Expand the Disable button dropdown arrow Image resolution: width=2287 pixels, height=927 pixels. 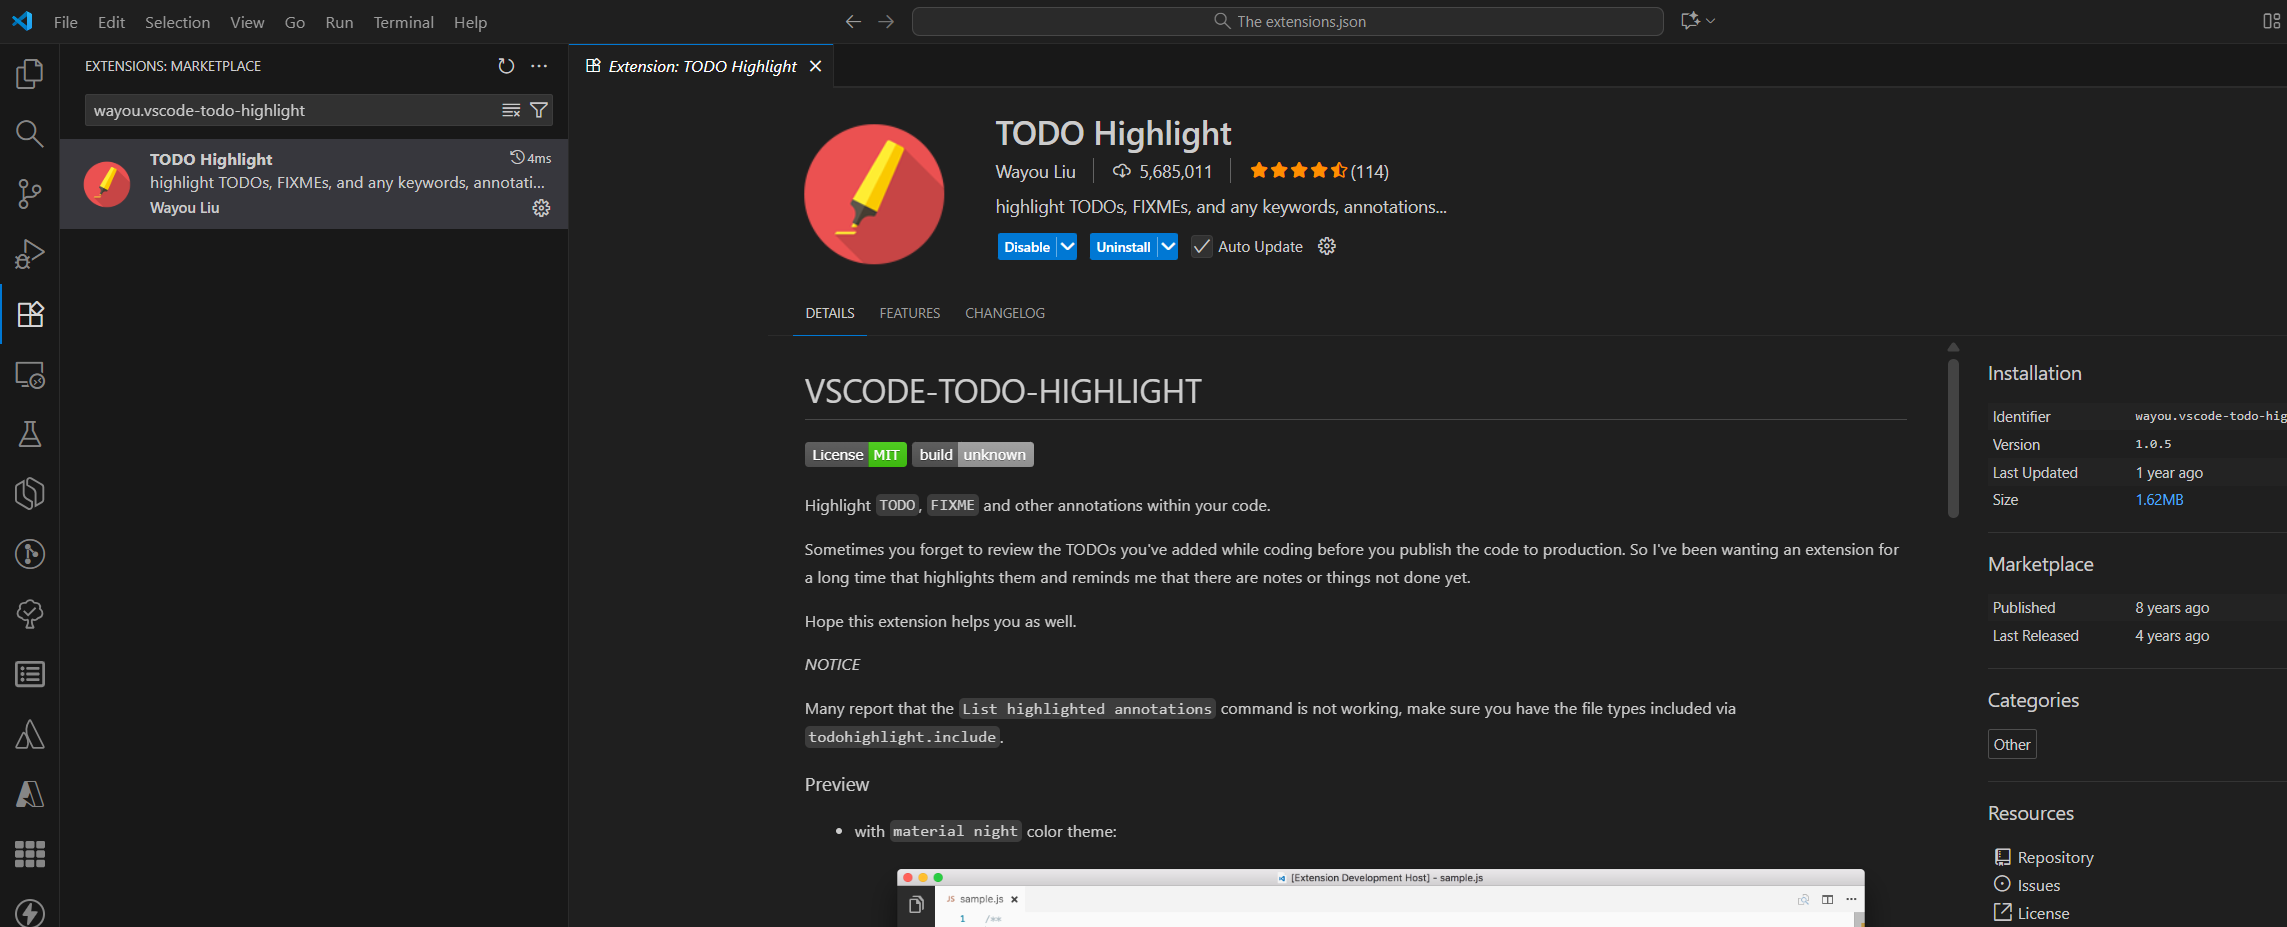(x=1067, y=246)
